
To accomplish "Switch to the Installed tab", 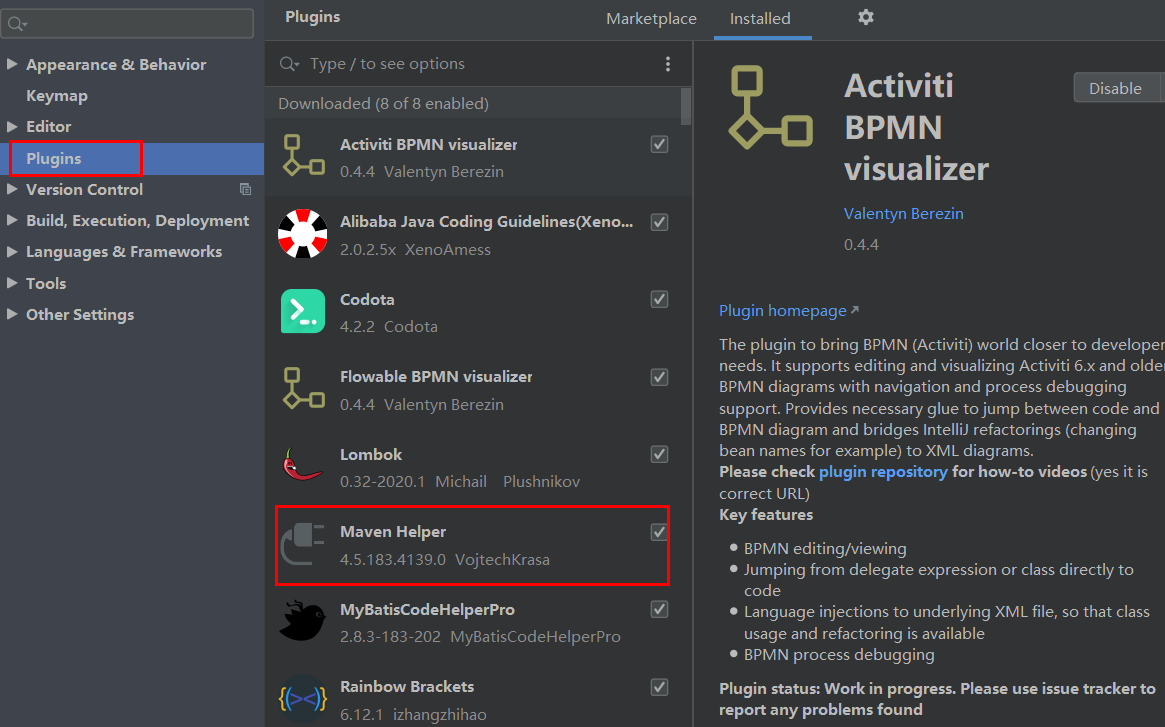I will click(760, 19).
